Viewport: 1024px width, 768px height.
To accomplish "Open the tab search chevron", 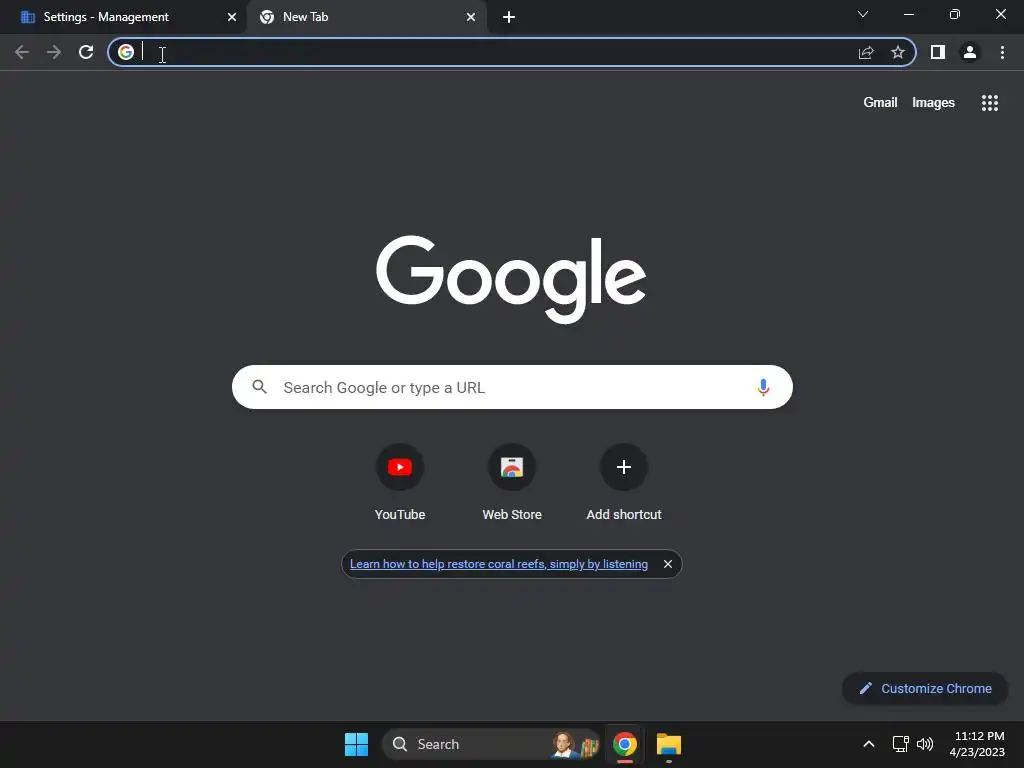I will tap(863, 14).
